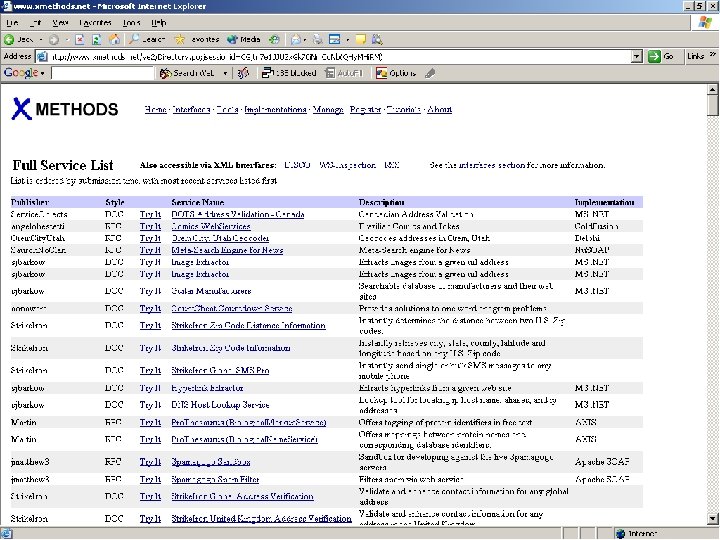Go back with the Back arrow button
This screenshot has height=540, width=720.
[19, 39]
